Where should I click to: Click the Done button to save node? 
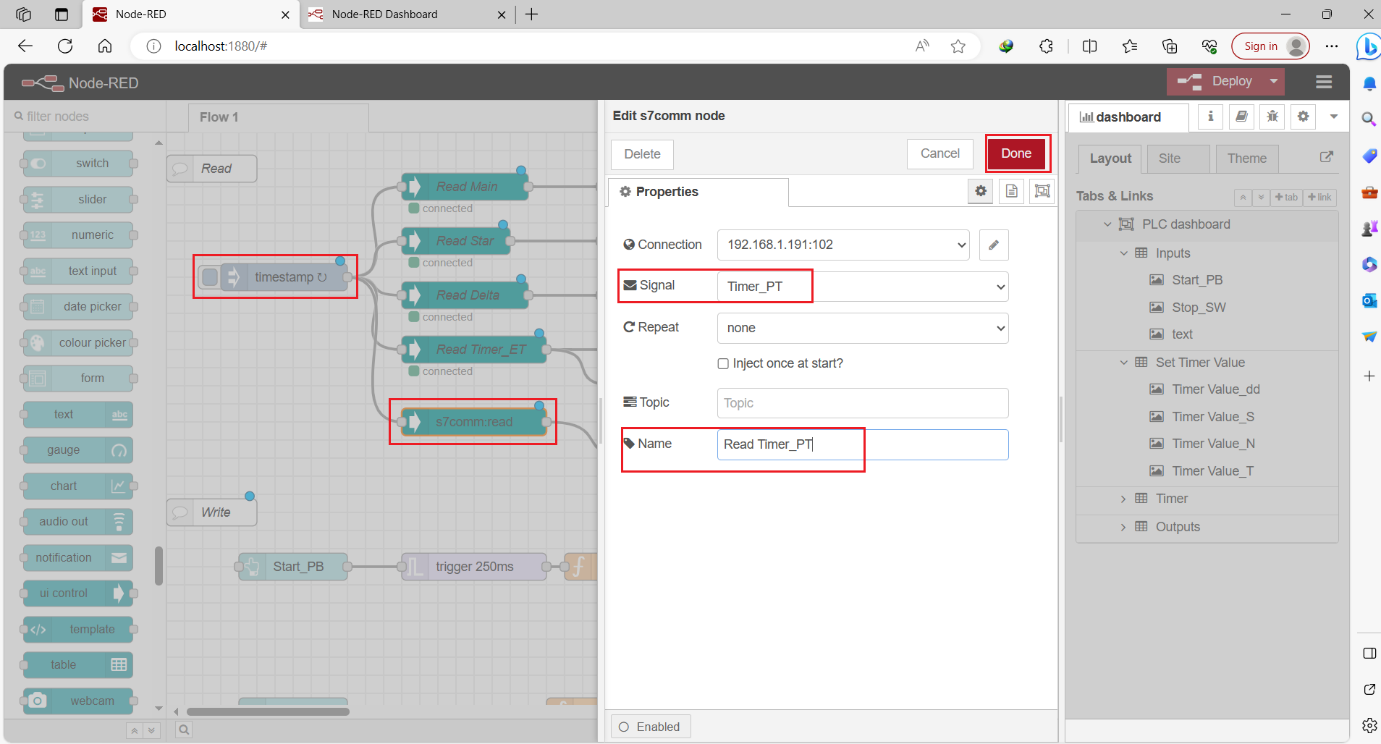point(1017,153)
